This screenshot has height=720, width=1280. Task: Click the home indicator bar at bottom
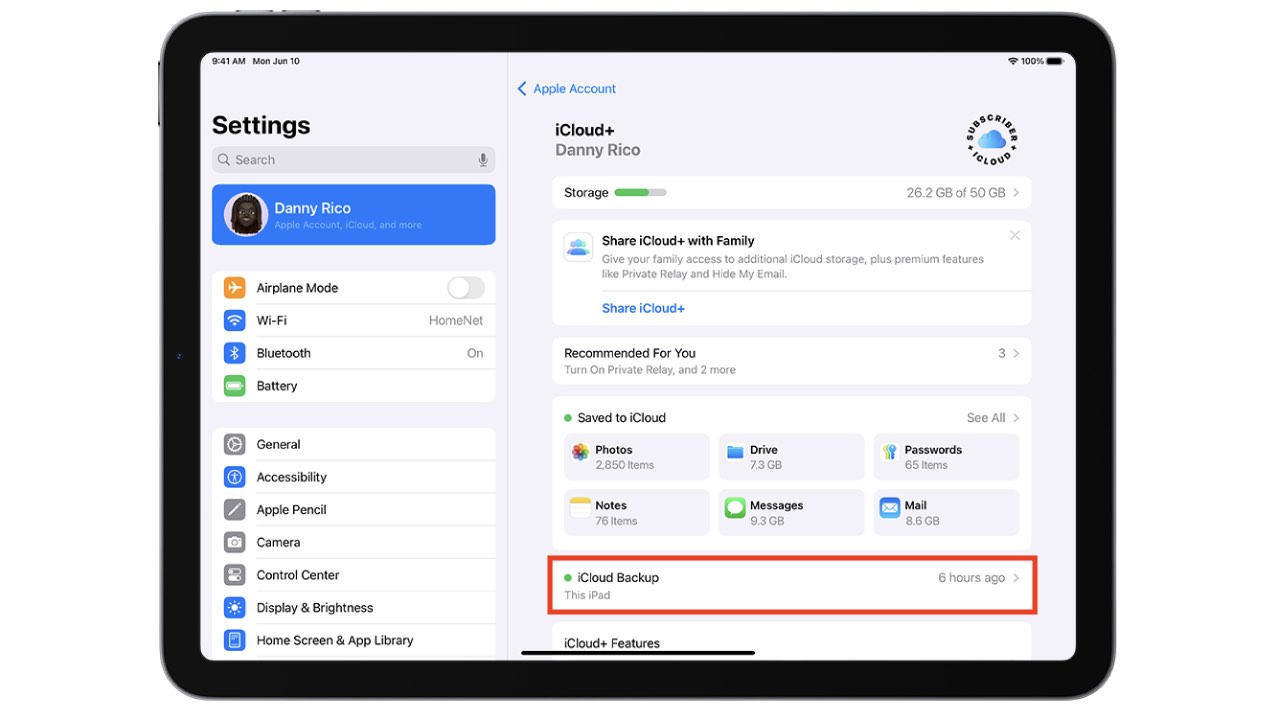tap(638, 653)
